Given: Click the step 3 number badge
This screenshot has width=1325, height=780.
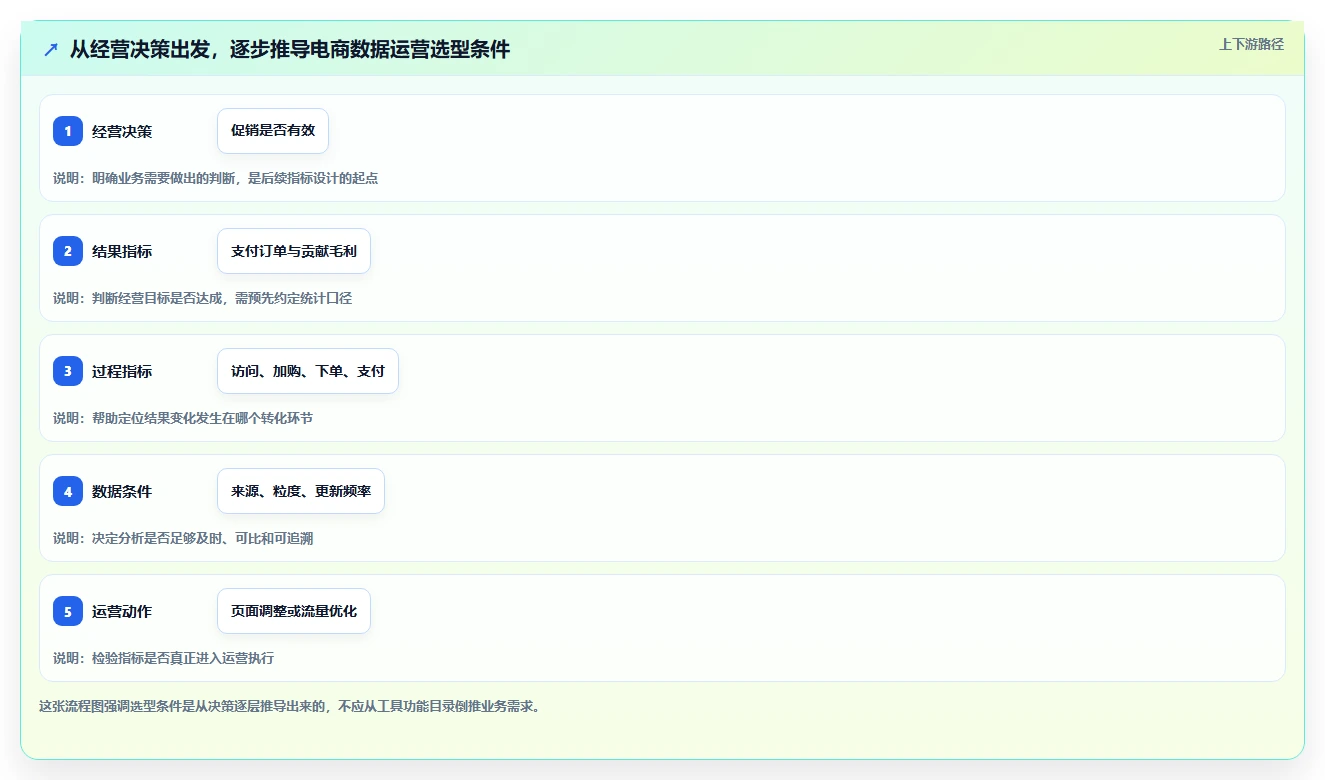Looking at the screenshot, I should (68, 371).
